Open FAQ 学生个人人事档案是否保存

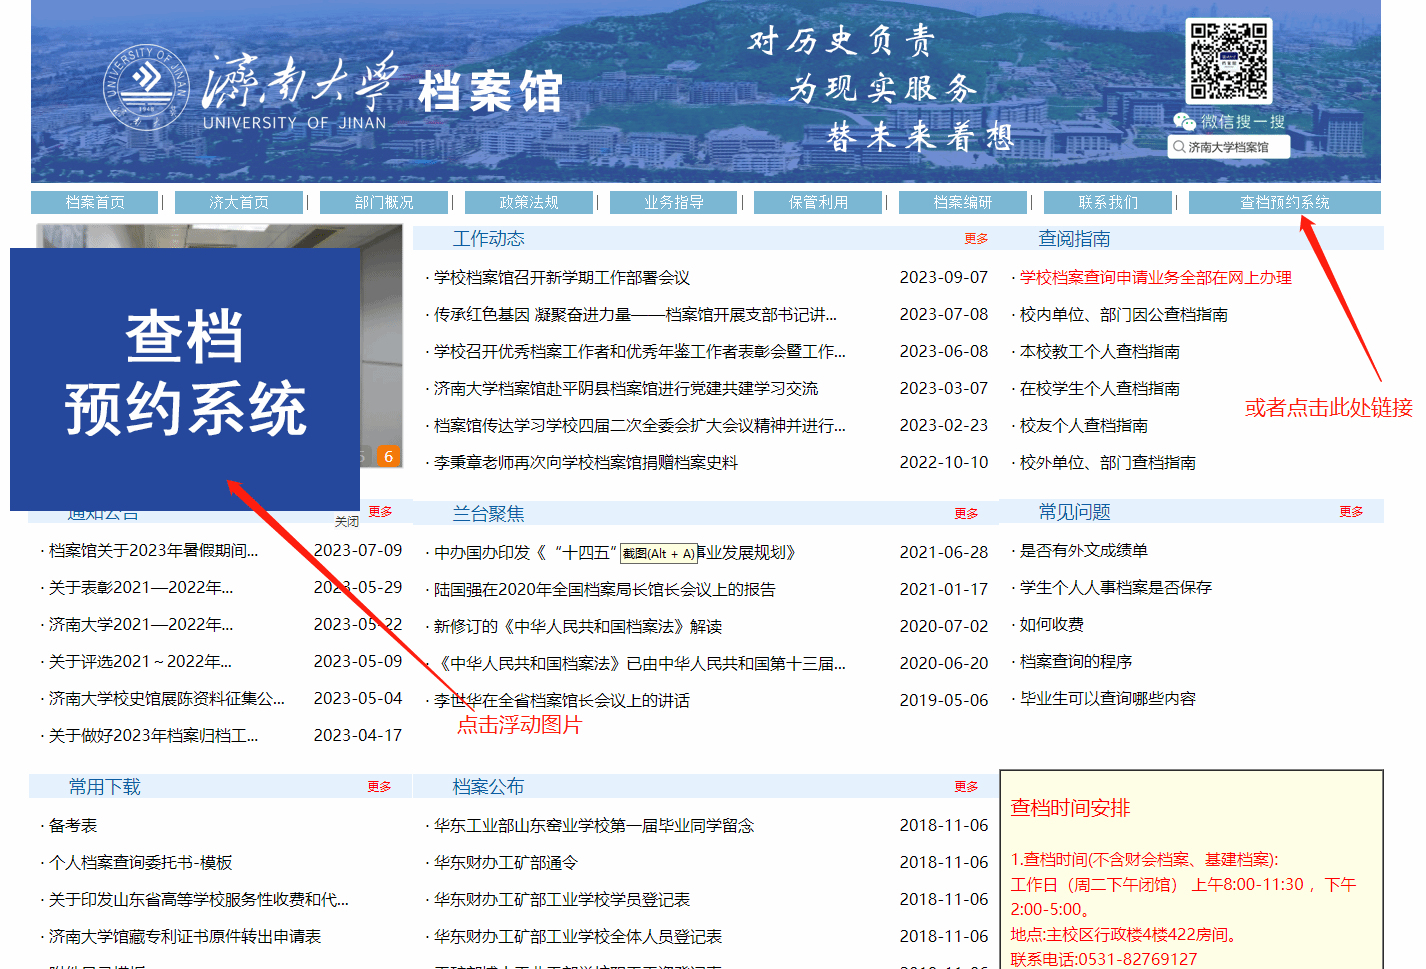[x=1116, y=587]
